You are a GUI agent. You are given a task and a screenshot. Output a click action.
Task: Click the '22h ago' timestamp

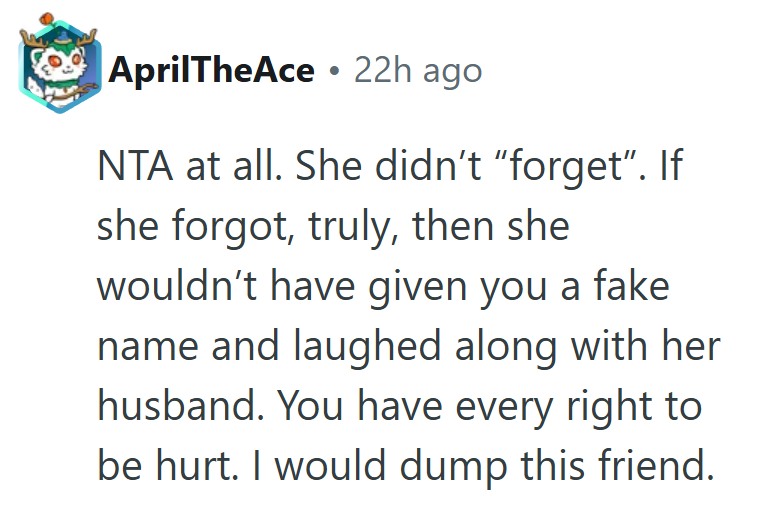click(x=418, y=71)
